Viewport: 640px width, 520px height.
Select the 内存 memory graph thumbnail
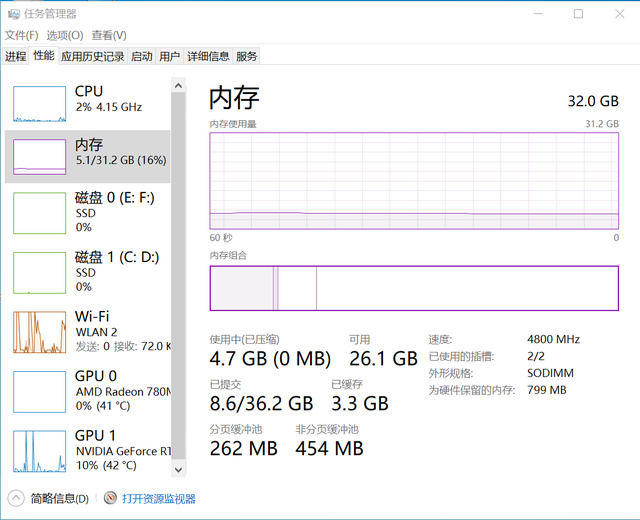40,158
